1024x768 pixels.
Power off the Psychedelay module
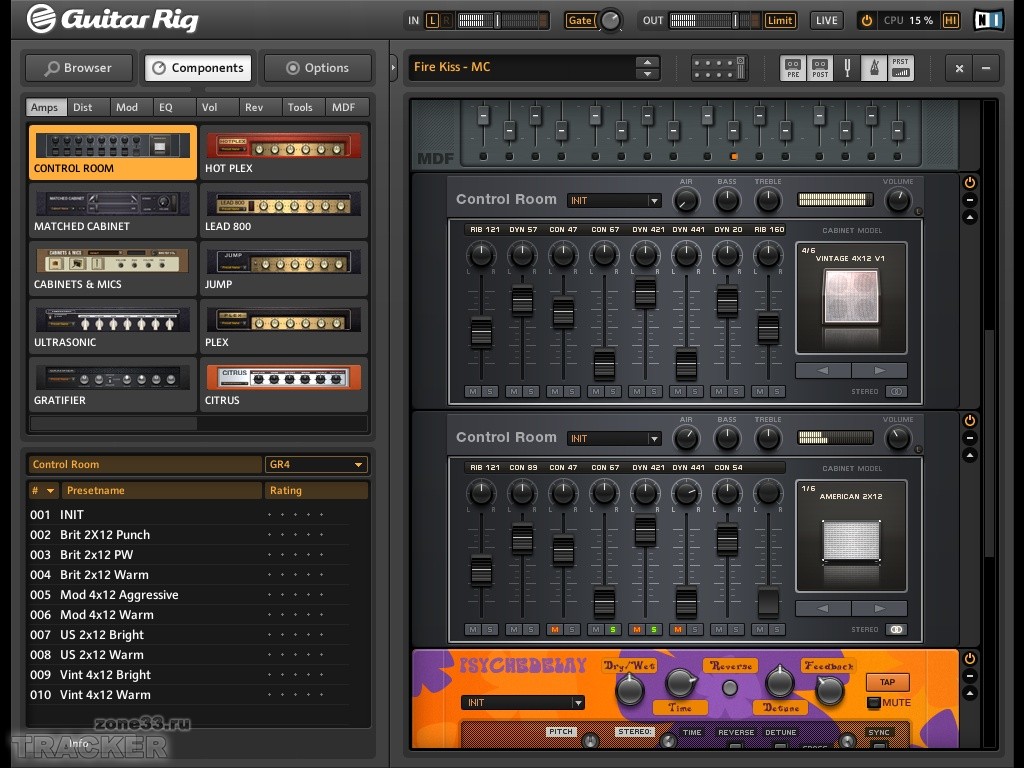(x=970, y=658)
